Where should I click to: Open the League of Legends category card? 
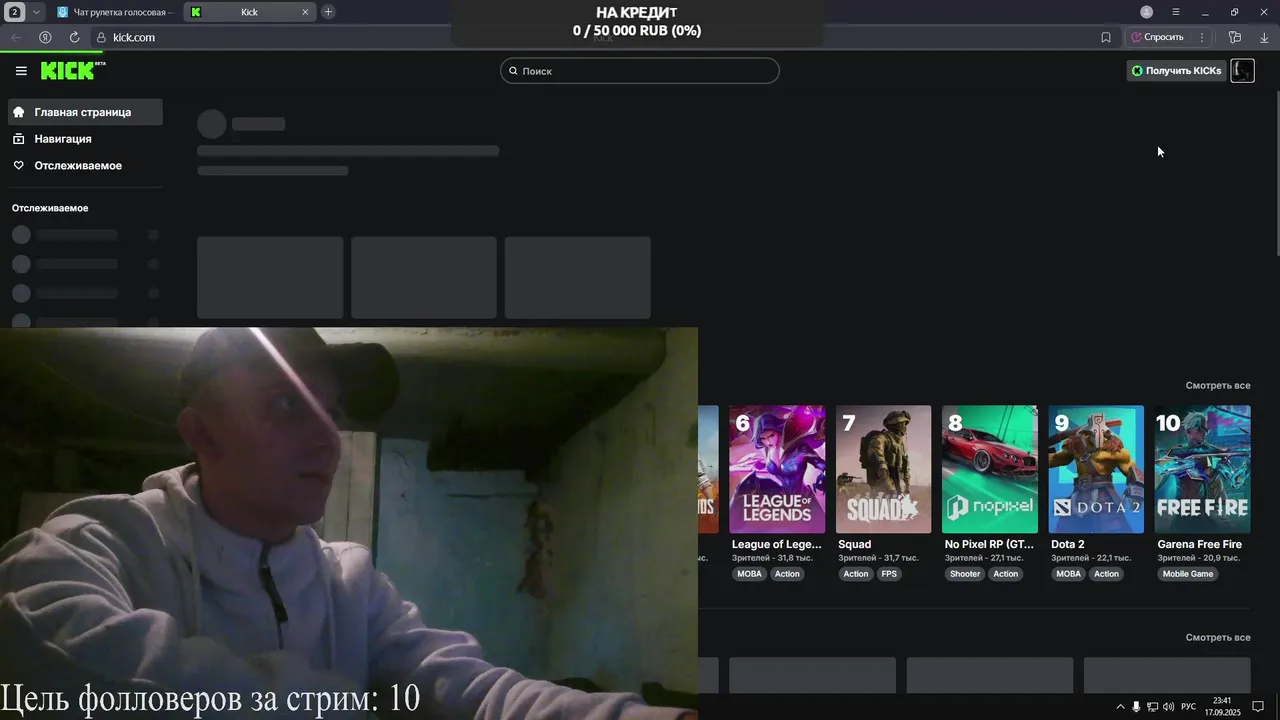[x=777, y=469]
